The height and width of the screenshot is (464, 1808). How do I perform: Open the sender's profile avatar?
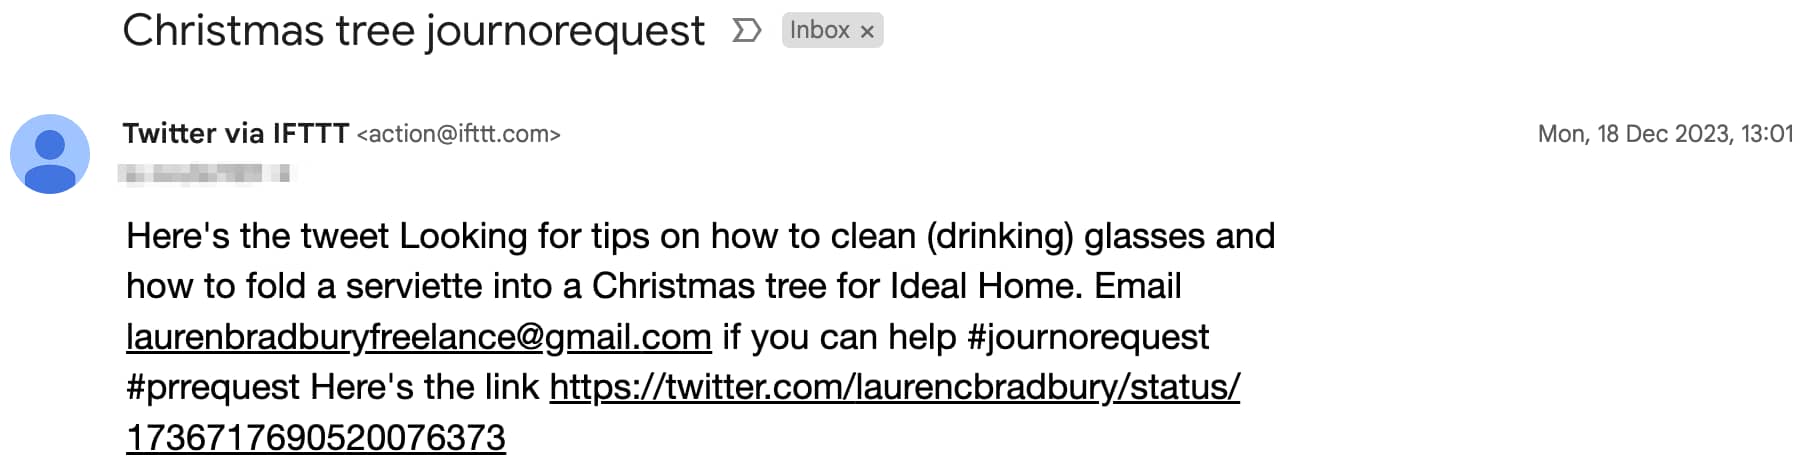coord(50,154)
